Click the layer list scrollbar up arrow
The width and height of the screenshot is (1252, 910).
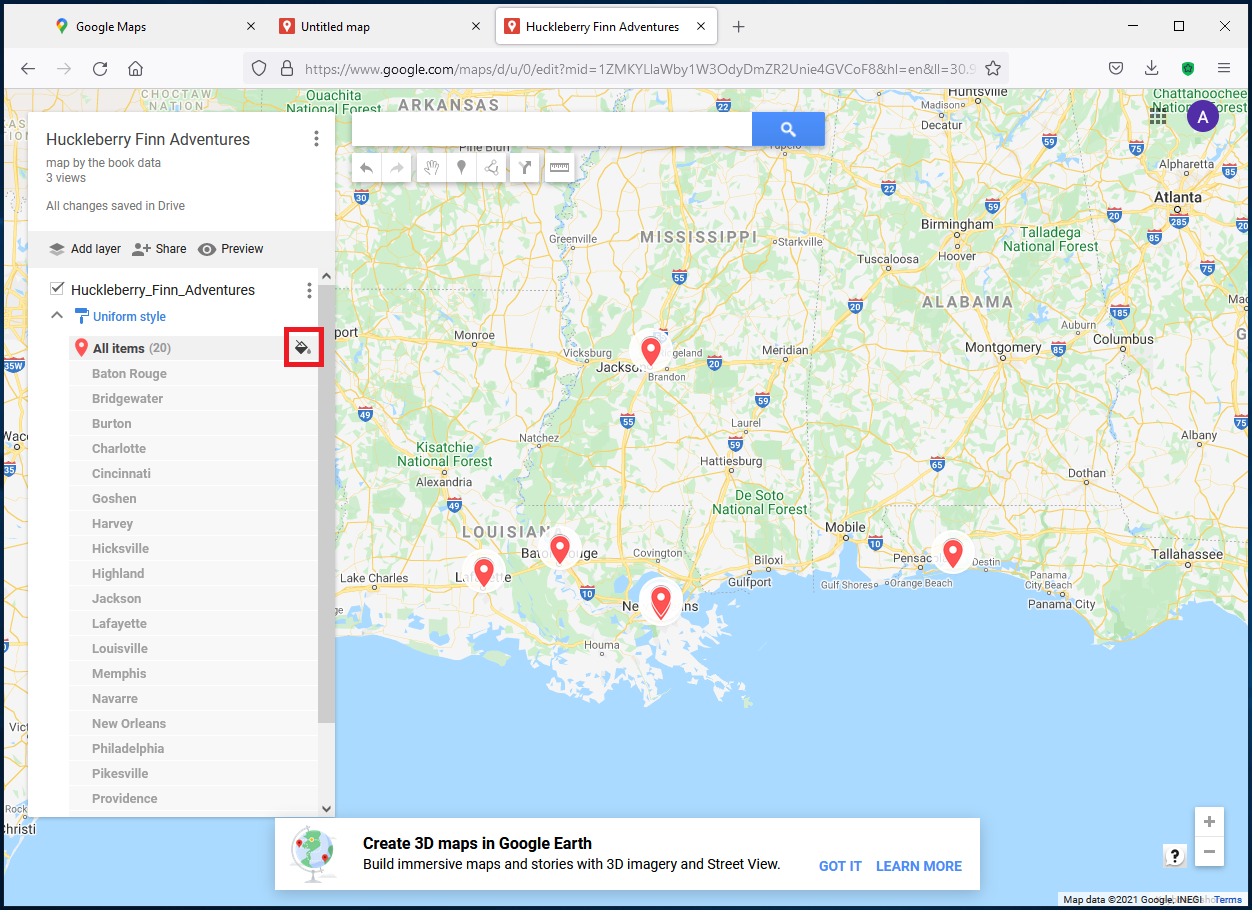click(x=326, y=277)
